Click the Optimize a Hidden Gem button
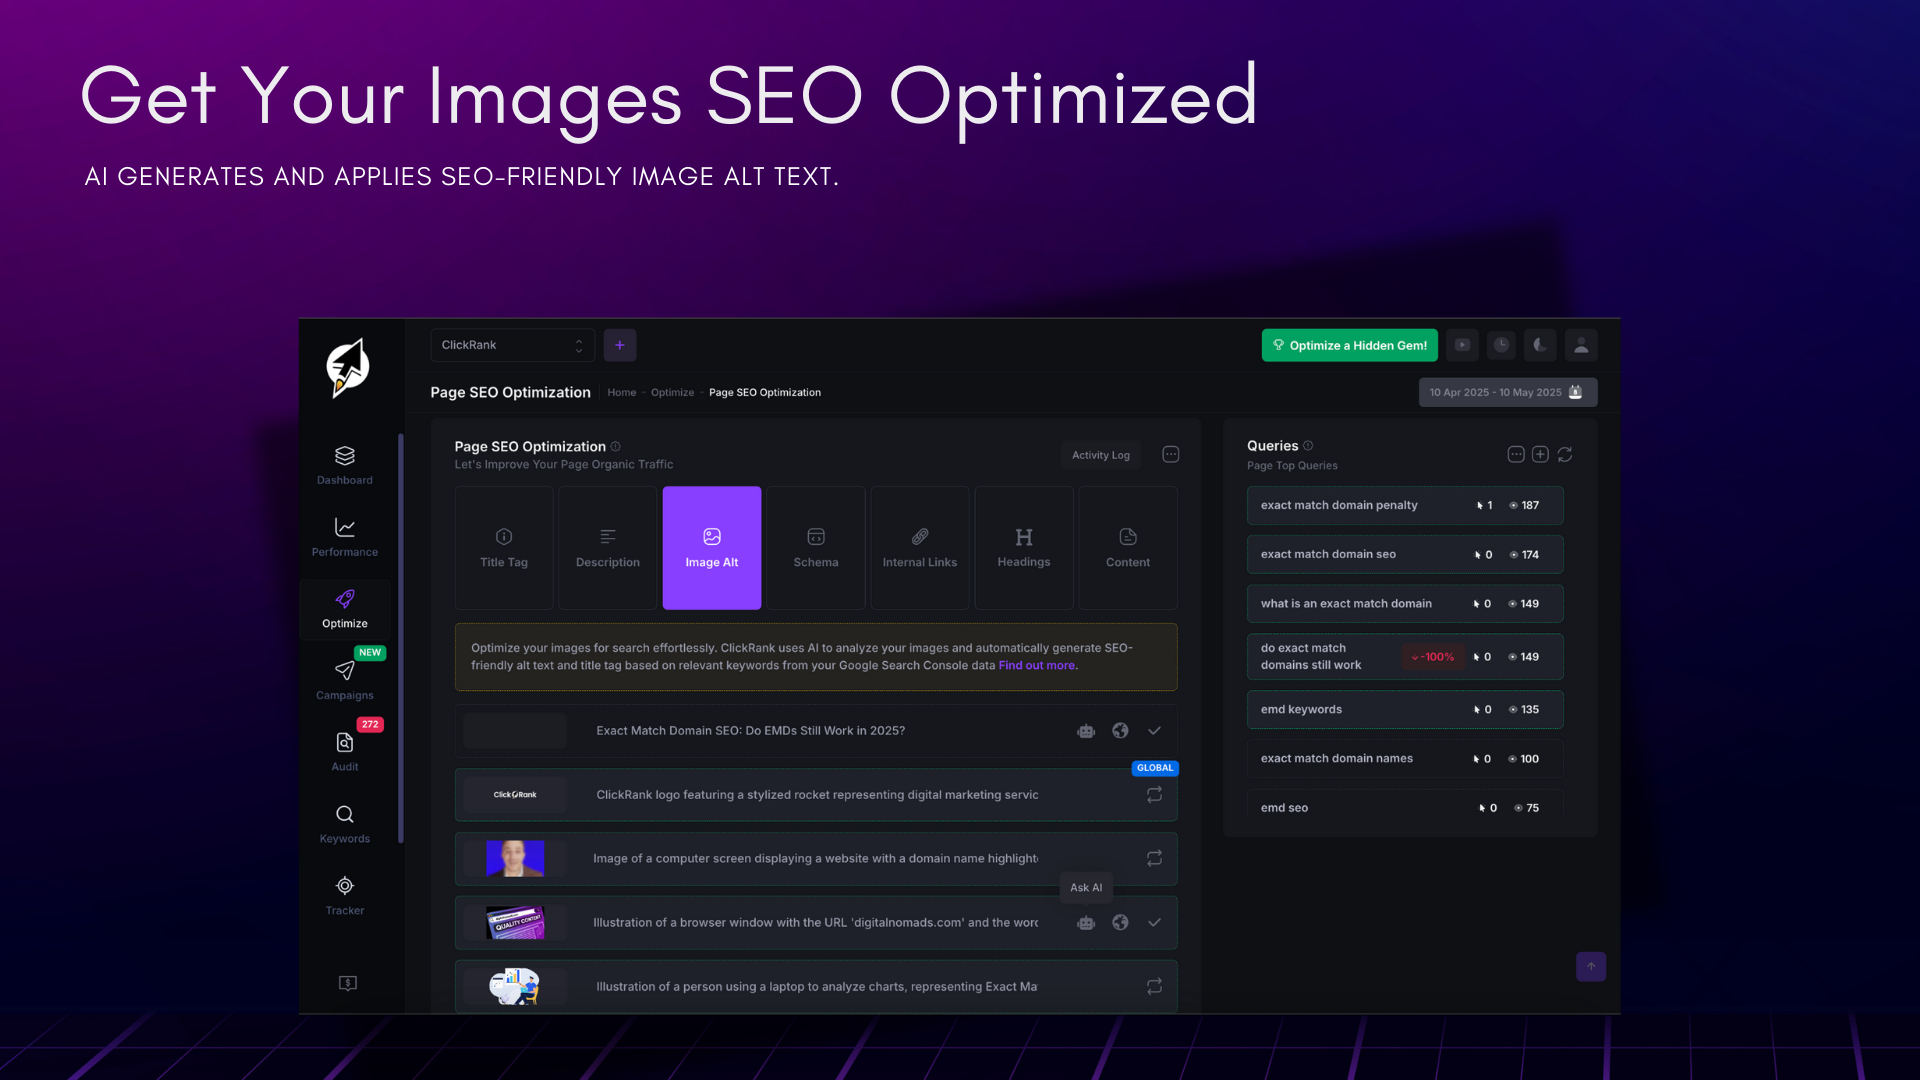This screenshot has height=1080, width=1920. pos(1349,345)
